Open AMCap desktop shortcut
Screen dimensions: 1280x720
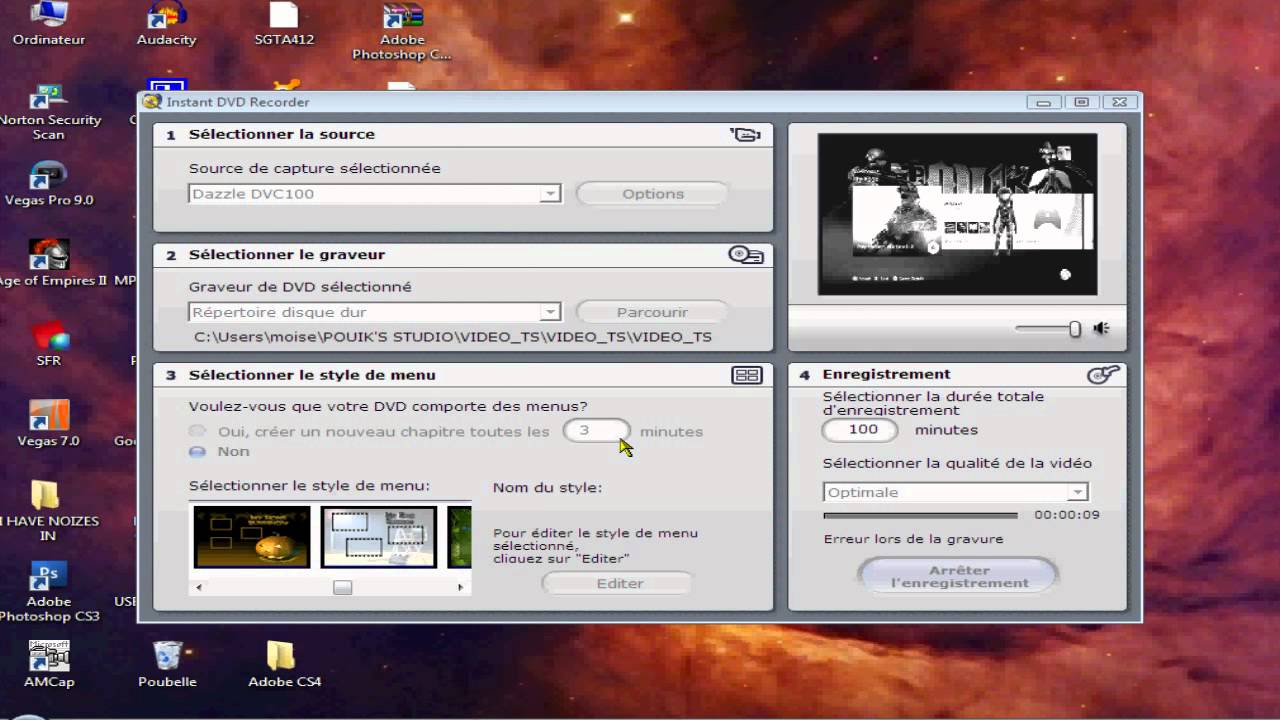[x=49, y=665]
